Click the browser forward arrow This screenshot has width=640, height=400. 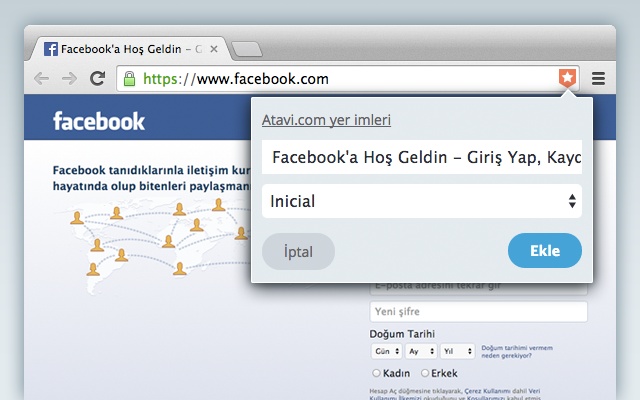pyautogui.click(x=69, y=78)
